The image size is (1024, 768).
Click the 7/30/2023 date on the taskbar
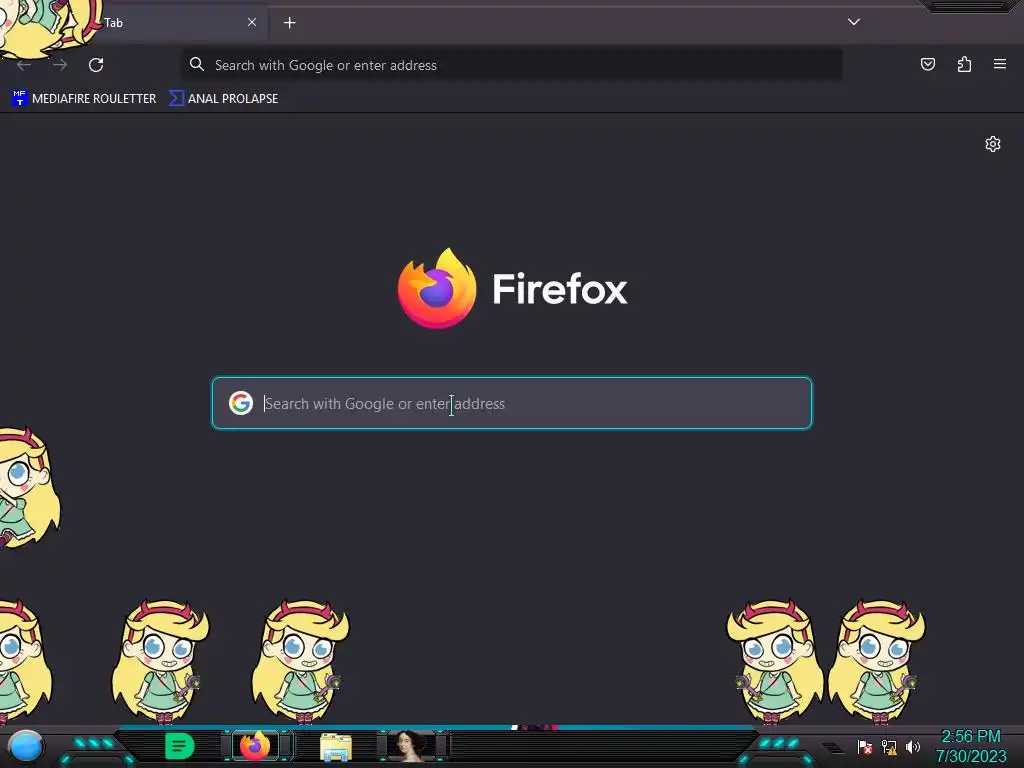(971, 756)
